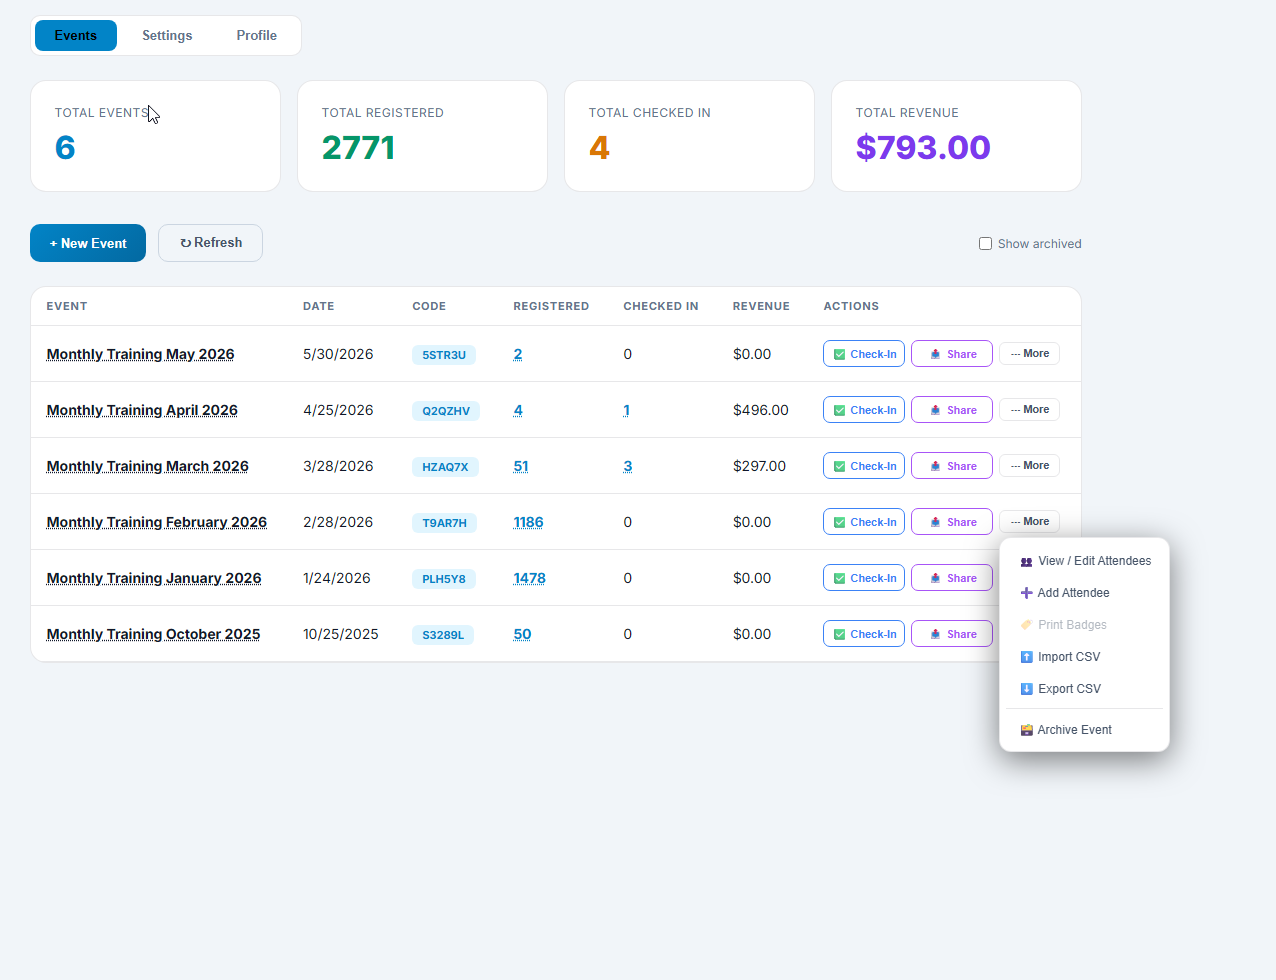
Task: Open the Profile tab
Action: coord(256,35)
